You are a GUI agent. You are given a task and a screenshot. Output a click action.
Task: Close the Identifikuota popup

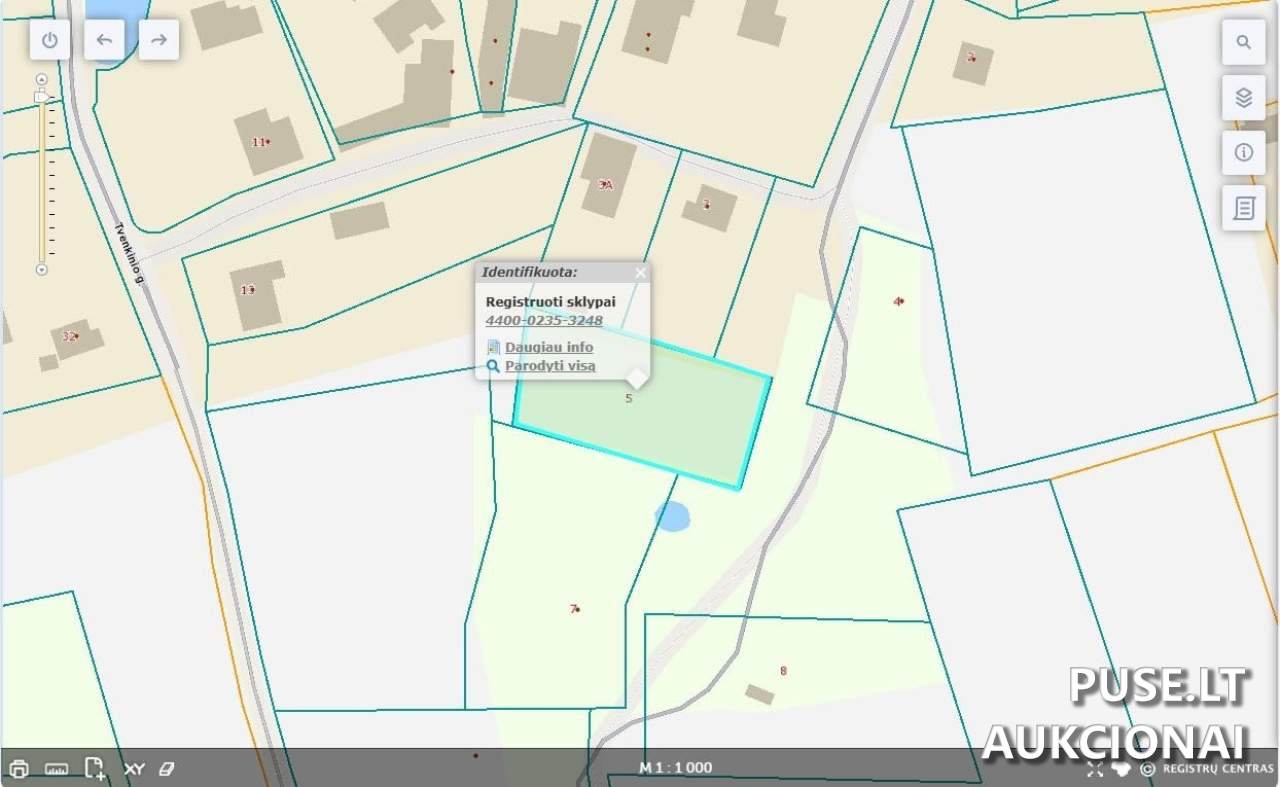tap(640, 272)
